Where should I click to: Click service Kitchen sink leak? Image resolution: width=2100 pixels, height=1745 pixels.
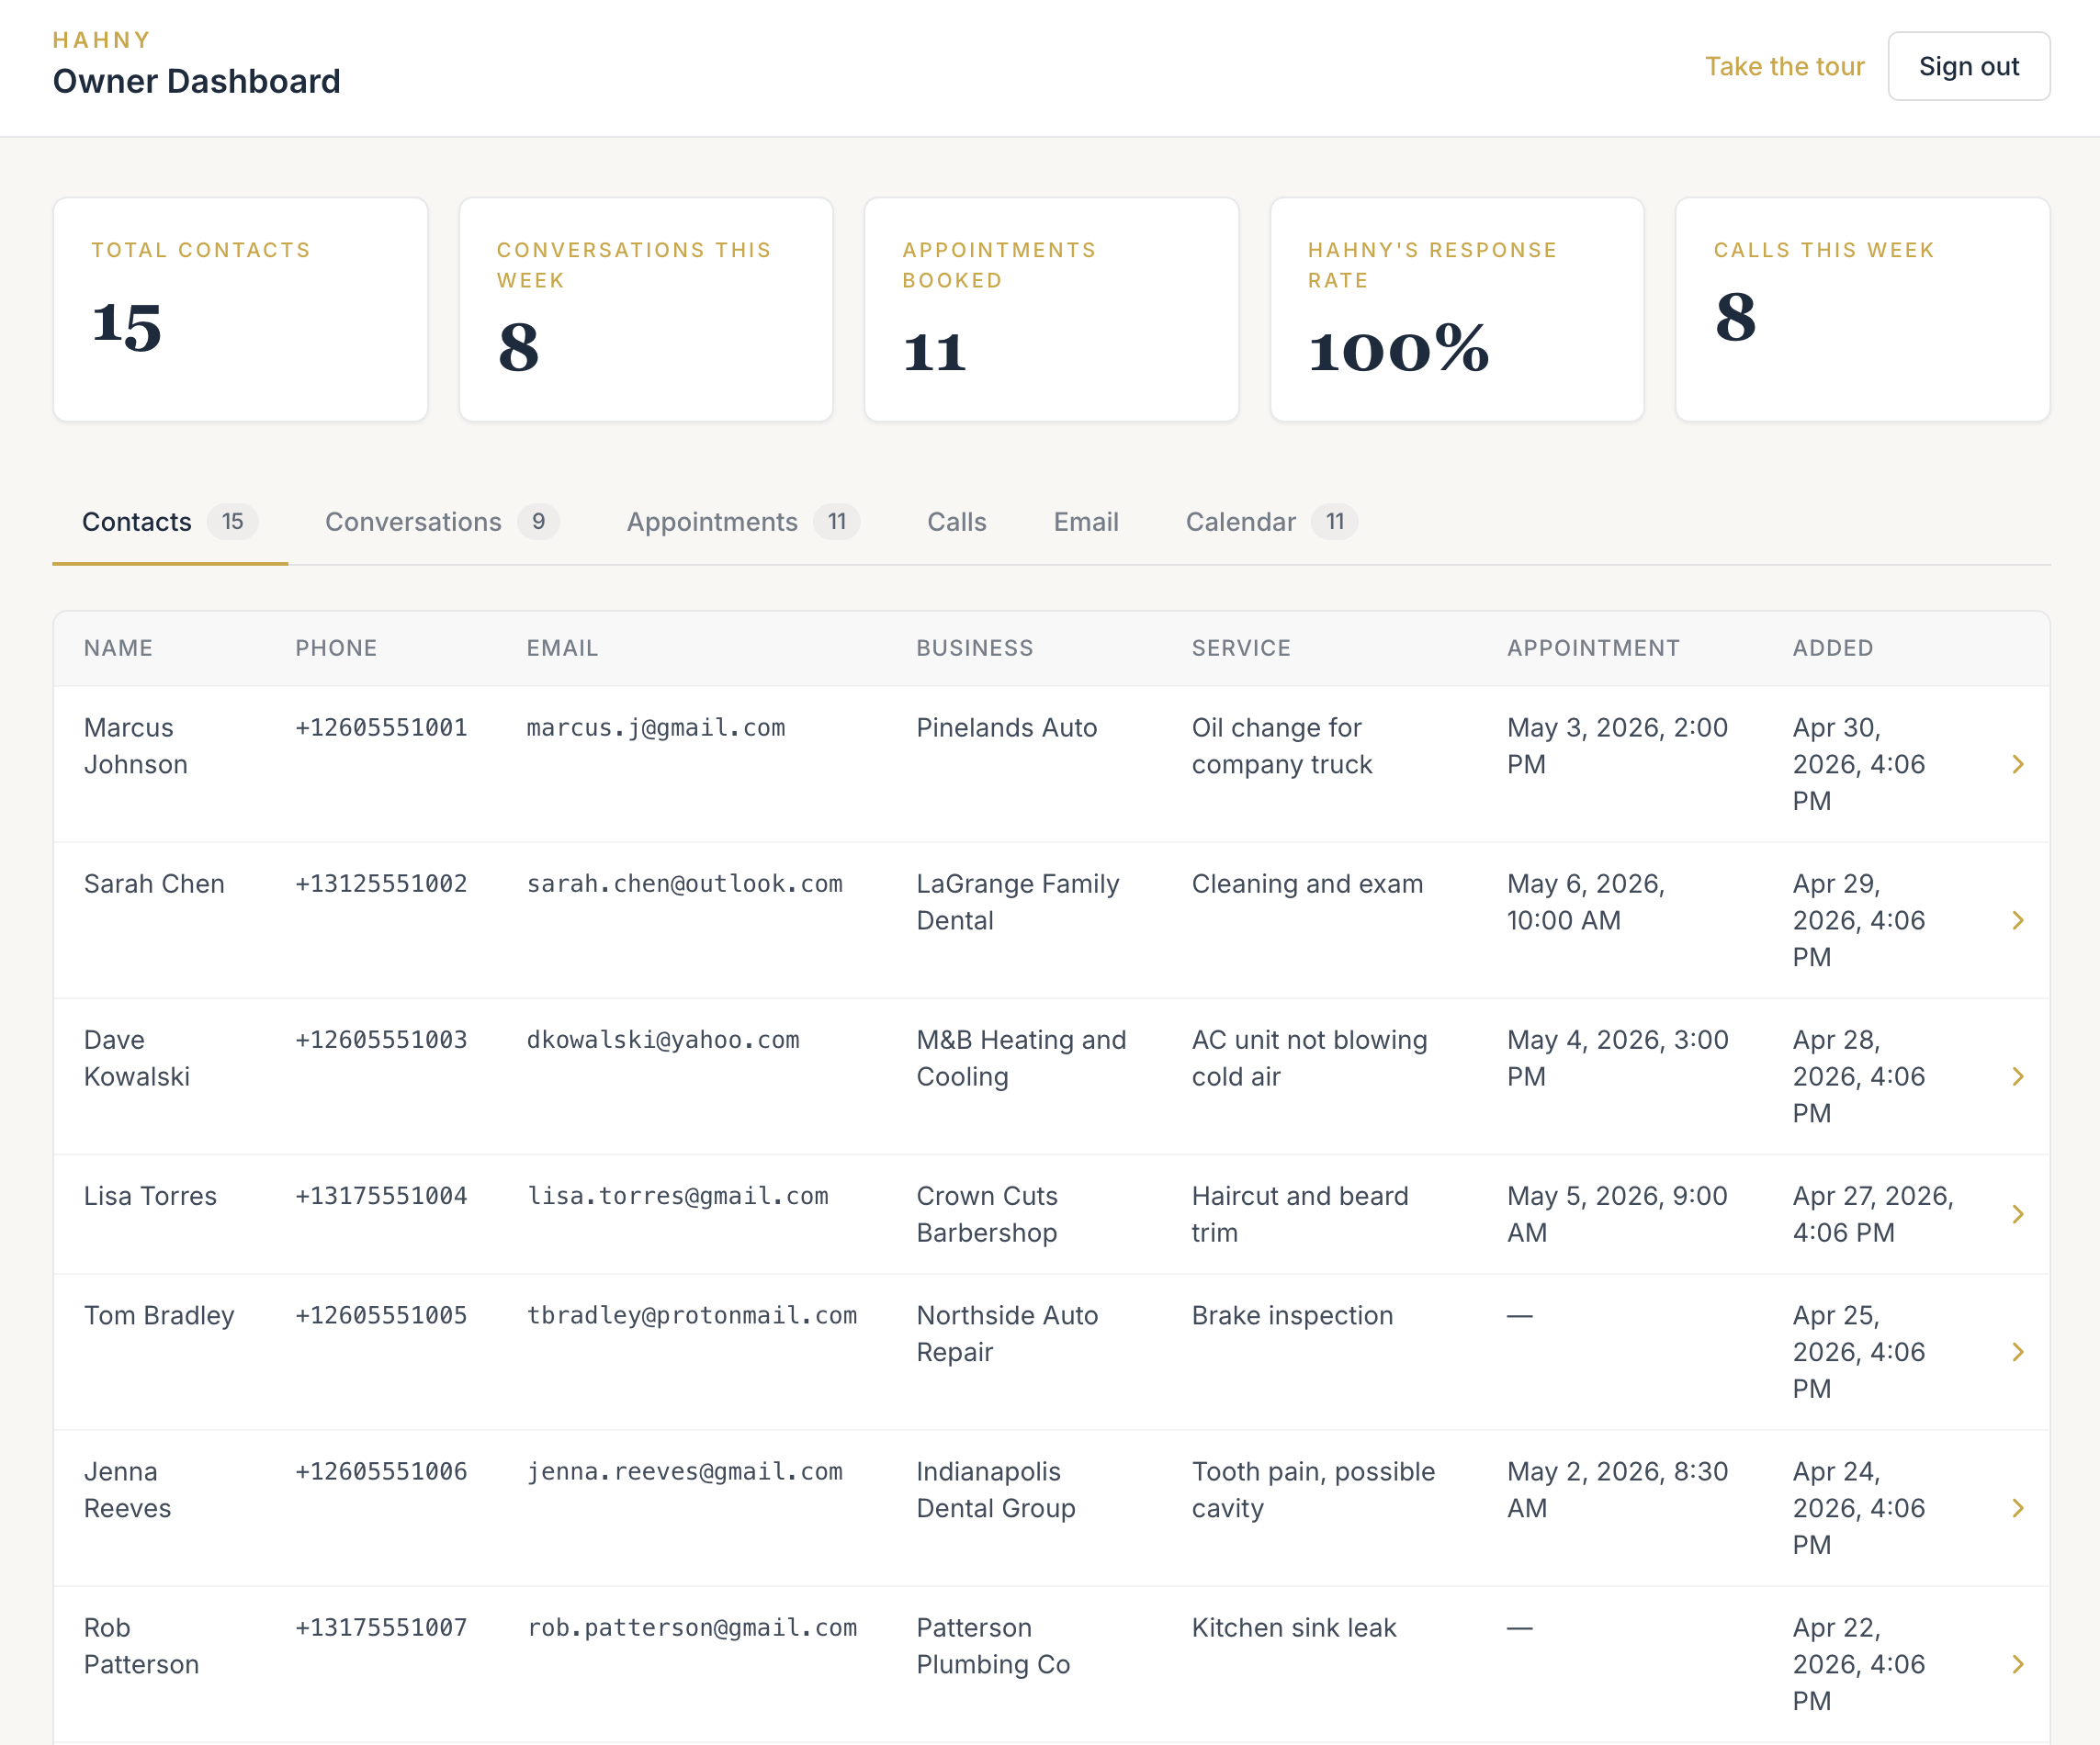(x=1294, y=1627)
